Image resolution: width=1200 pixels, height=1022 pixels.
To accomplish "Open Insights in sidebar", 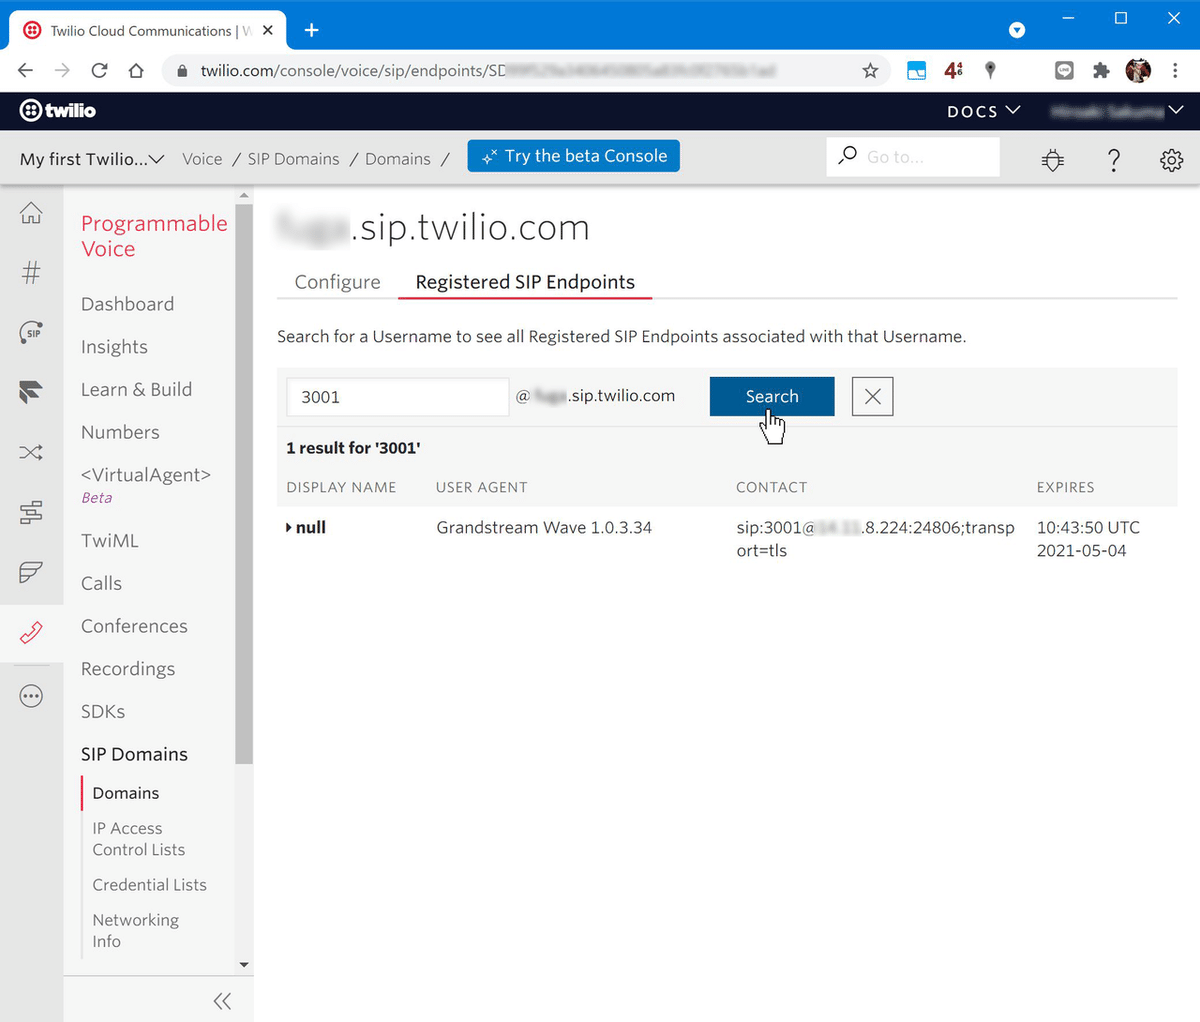I will click(x=114, y=347).
